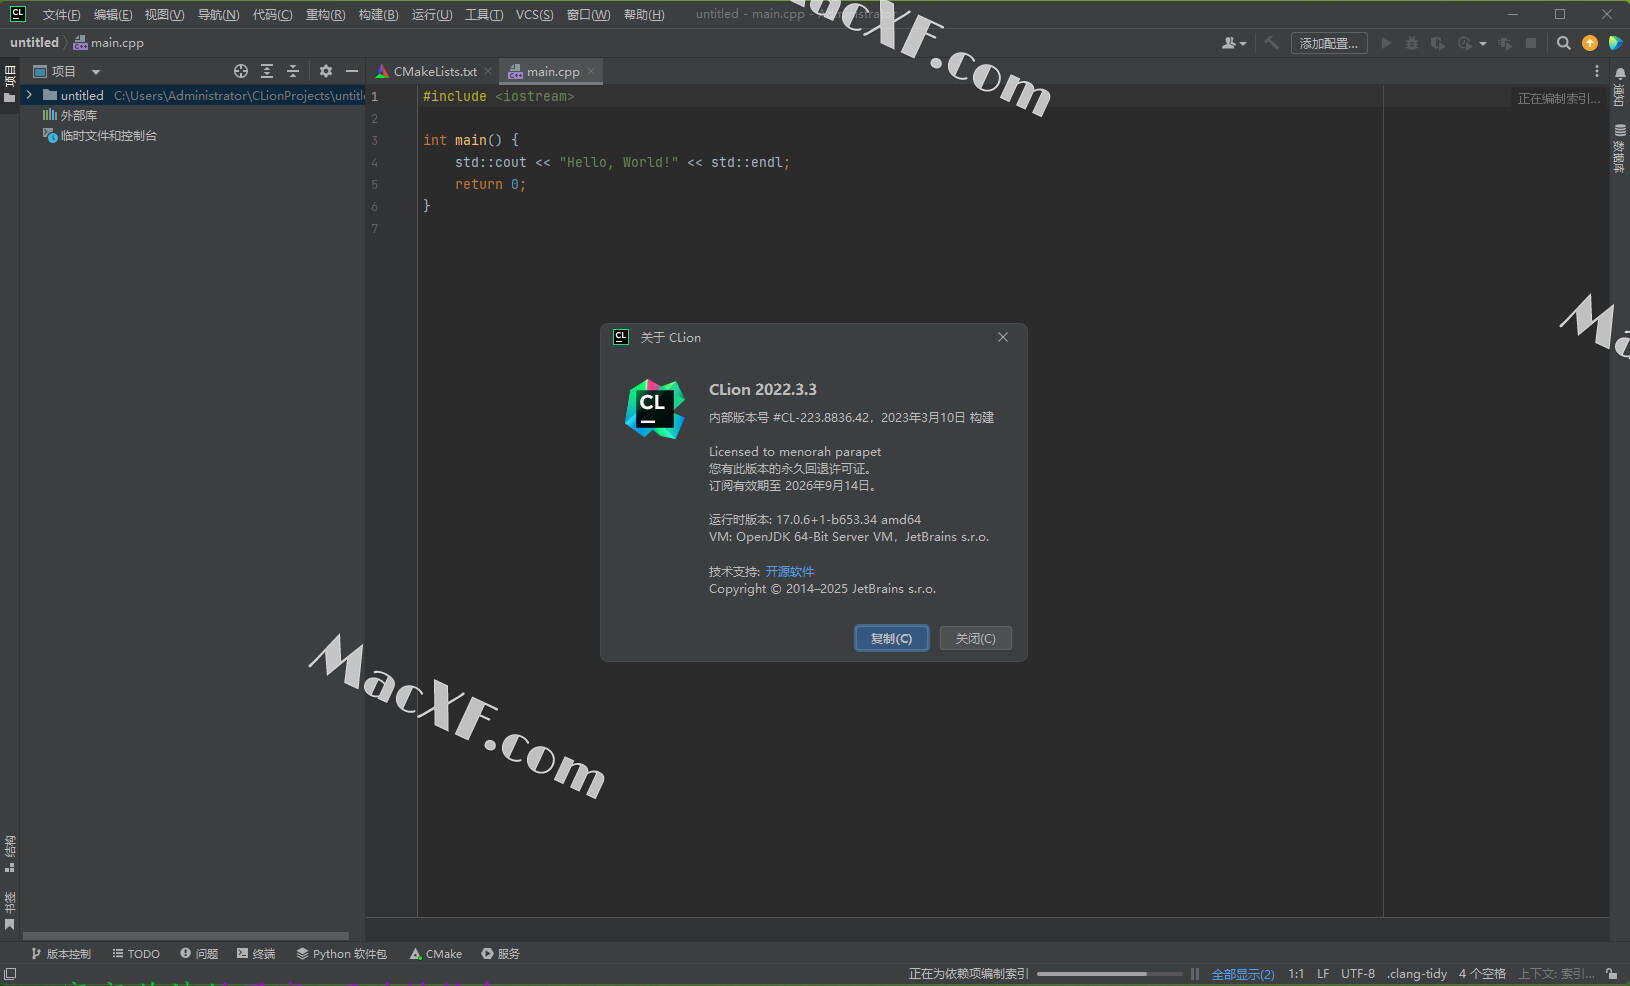Close the main.cpp editor tab
This screenshot has width=1630, height=986.
coord(591,71)
